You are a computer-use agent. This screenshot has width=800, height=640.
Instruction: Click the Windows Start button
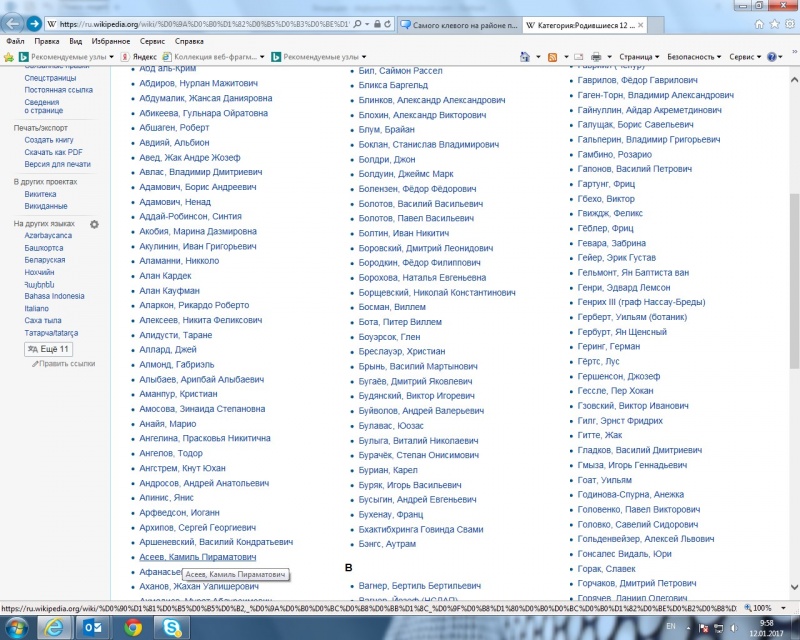coord(19,626)
